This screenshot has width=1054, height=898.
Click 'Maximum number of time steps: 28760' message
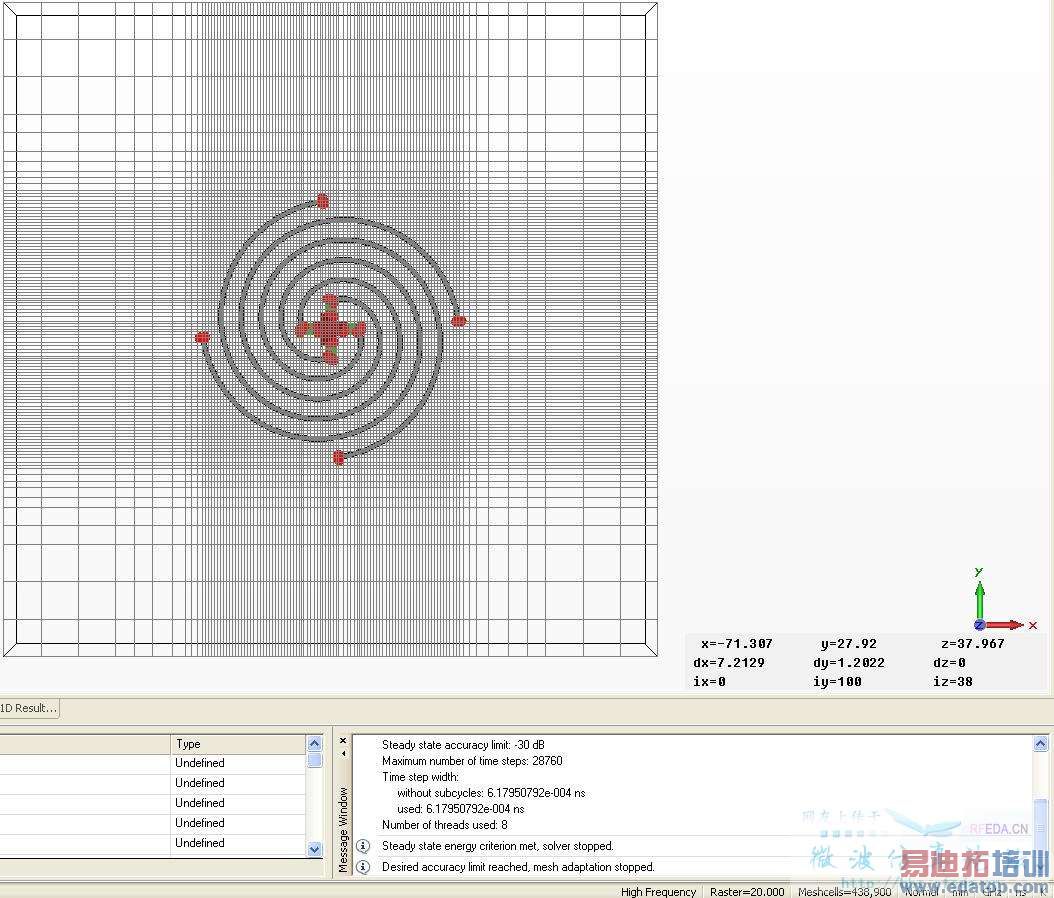pos(472,761)
